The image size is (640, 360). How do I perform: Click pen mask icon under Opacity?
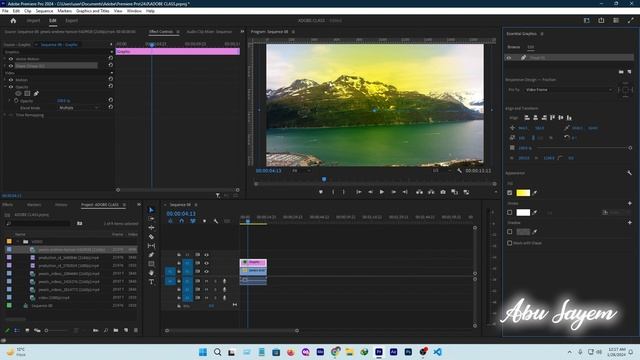tap(36, 93)
